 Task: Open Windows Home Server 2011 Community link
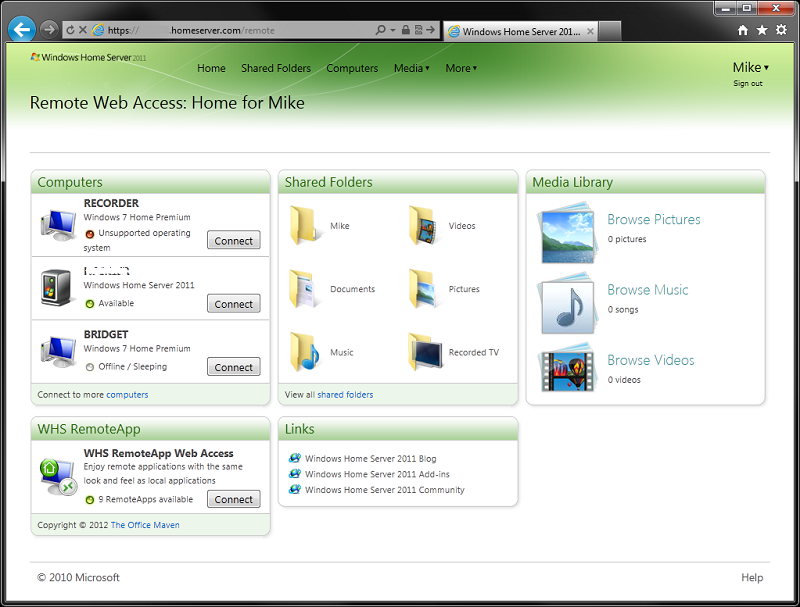point(385,490)
